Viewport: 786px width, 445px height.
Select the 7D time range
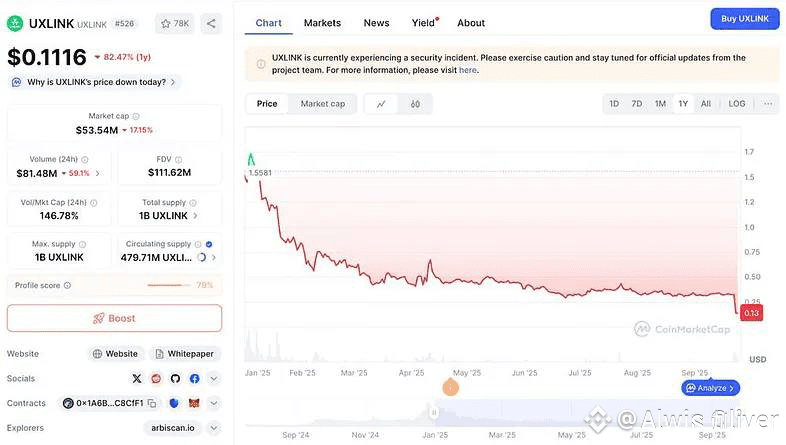637,104
